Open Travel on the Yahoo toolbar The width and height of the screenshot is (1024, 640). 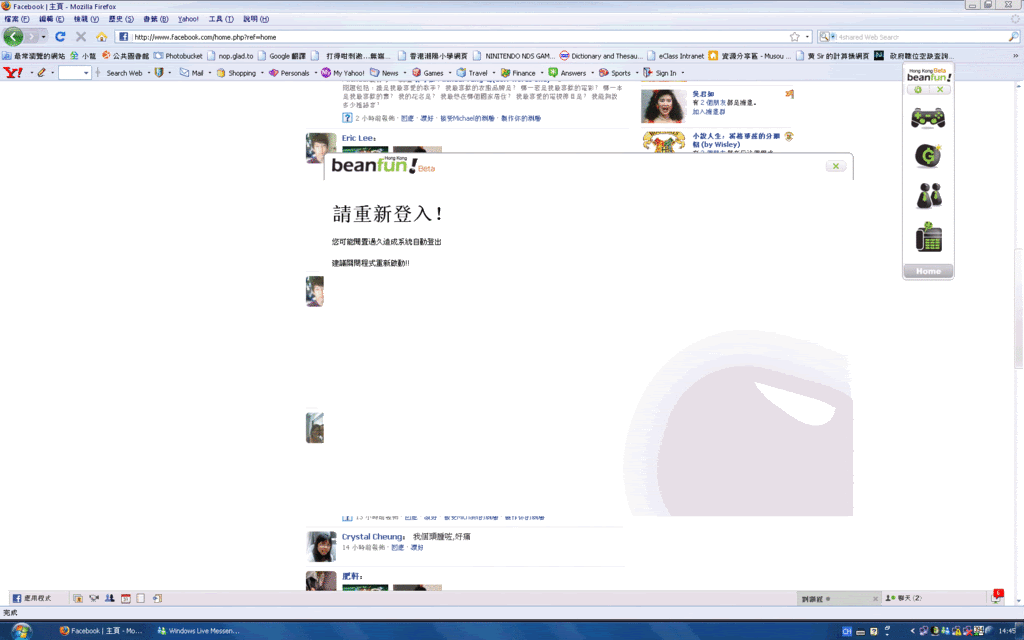[x=472, y=72]
